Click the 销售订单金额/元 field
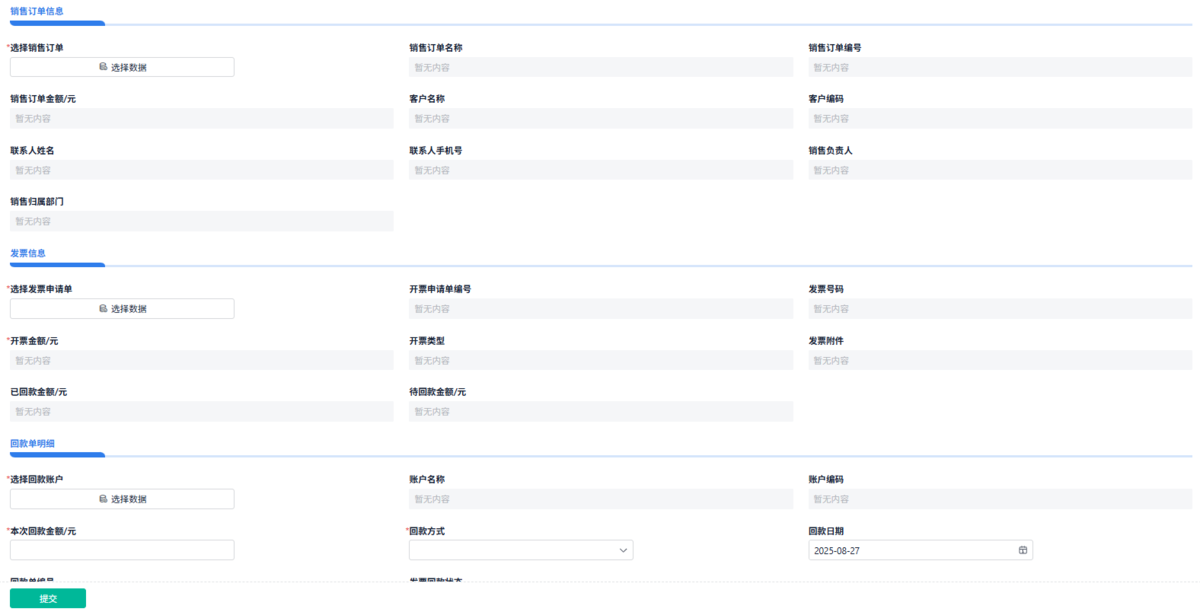This screenshot has width=1200, height=612. pyautogui.click(x=202, y=118)
